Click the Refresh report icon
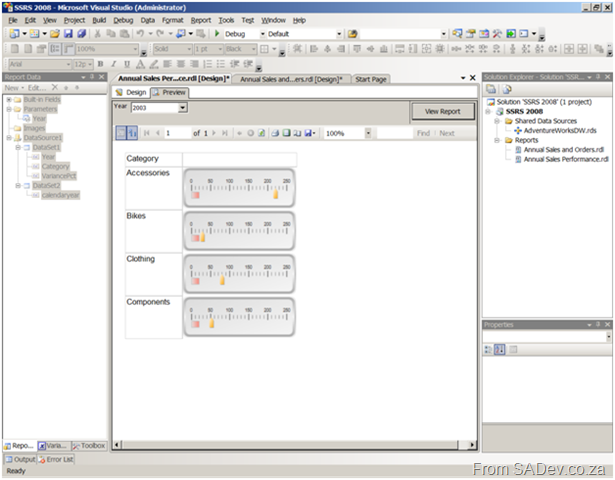615x480 pixels. pyautogui.click(x=261, y=133)
